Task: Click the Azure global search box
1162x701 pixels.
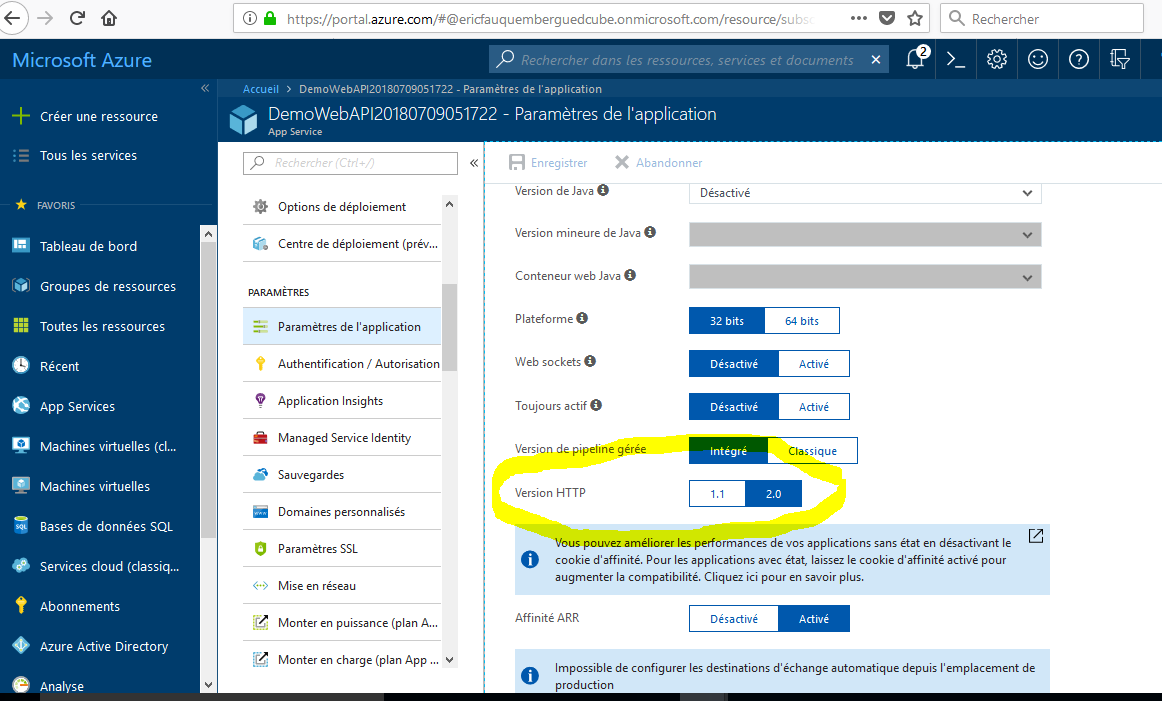Action: tap(680, 60)
